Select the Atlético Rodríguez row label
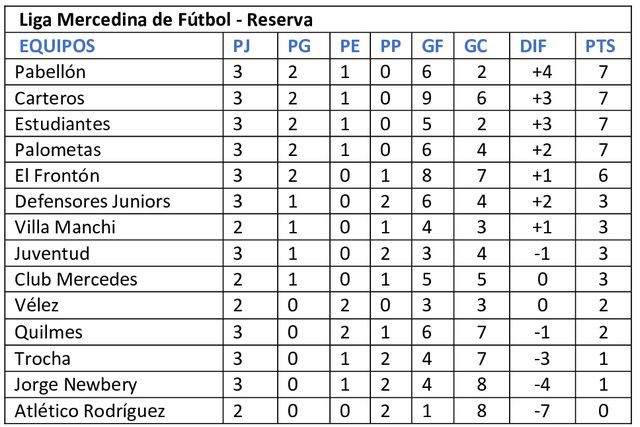Viewport: 640px width, 427px height. tap(89, 409)
